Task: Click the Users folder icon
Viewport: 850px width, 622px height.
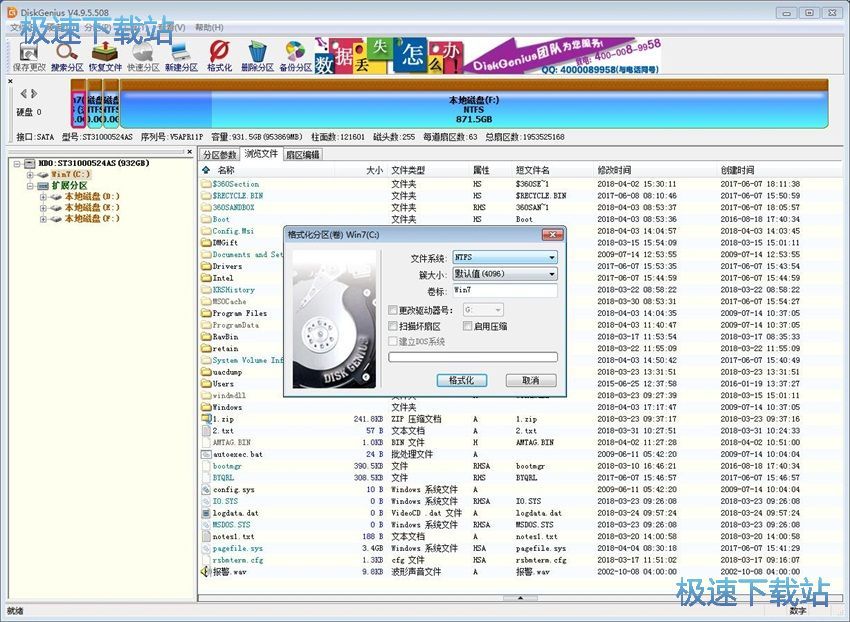Action: tap(206, 384)
